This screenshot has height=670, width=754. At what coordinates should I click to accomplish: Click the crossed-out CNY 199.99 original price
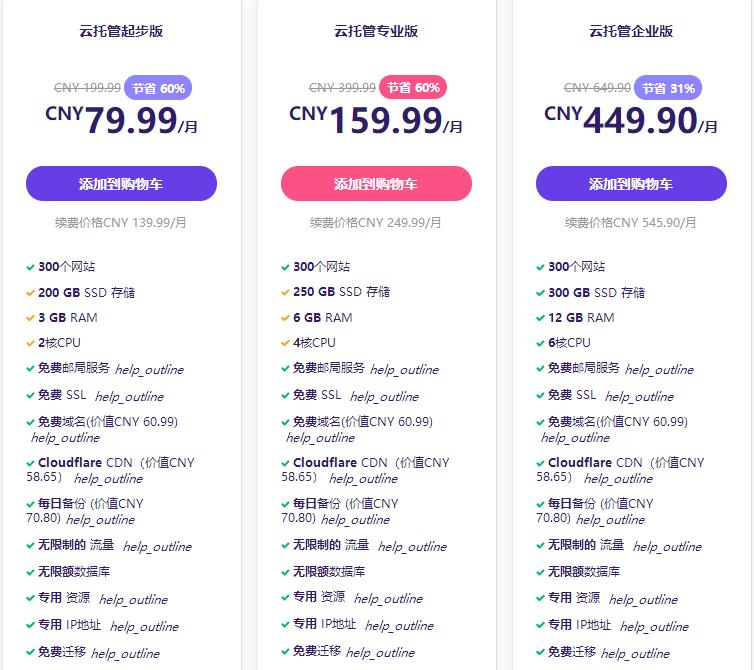[88, 88]
